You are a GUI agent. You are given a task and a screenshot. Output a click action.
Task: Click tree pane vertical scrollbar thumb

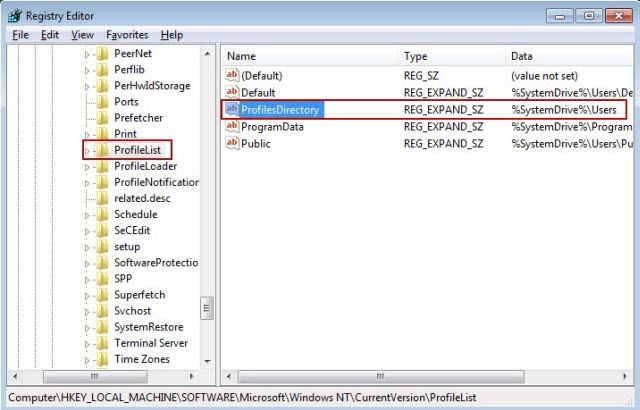click(x=207, y=309)
